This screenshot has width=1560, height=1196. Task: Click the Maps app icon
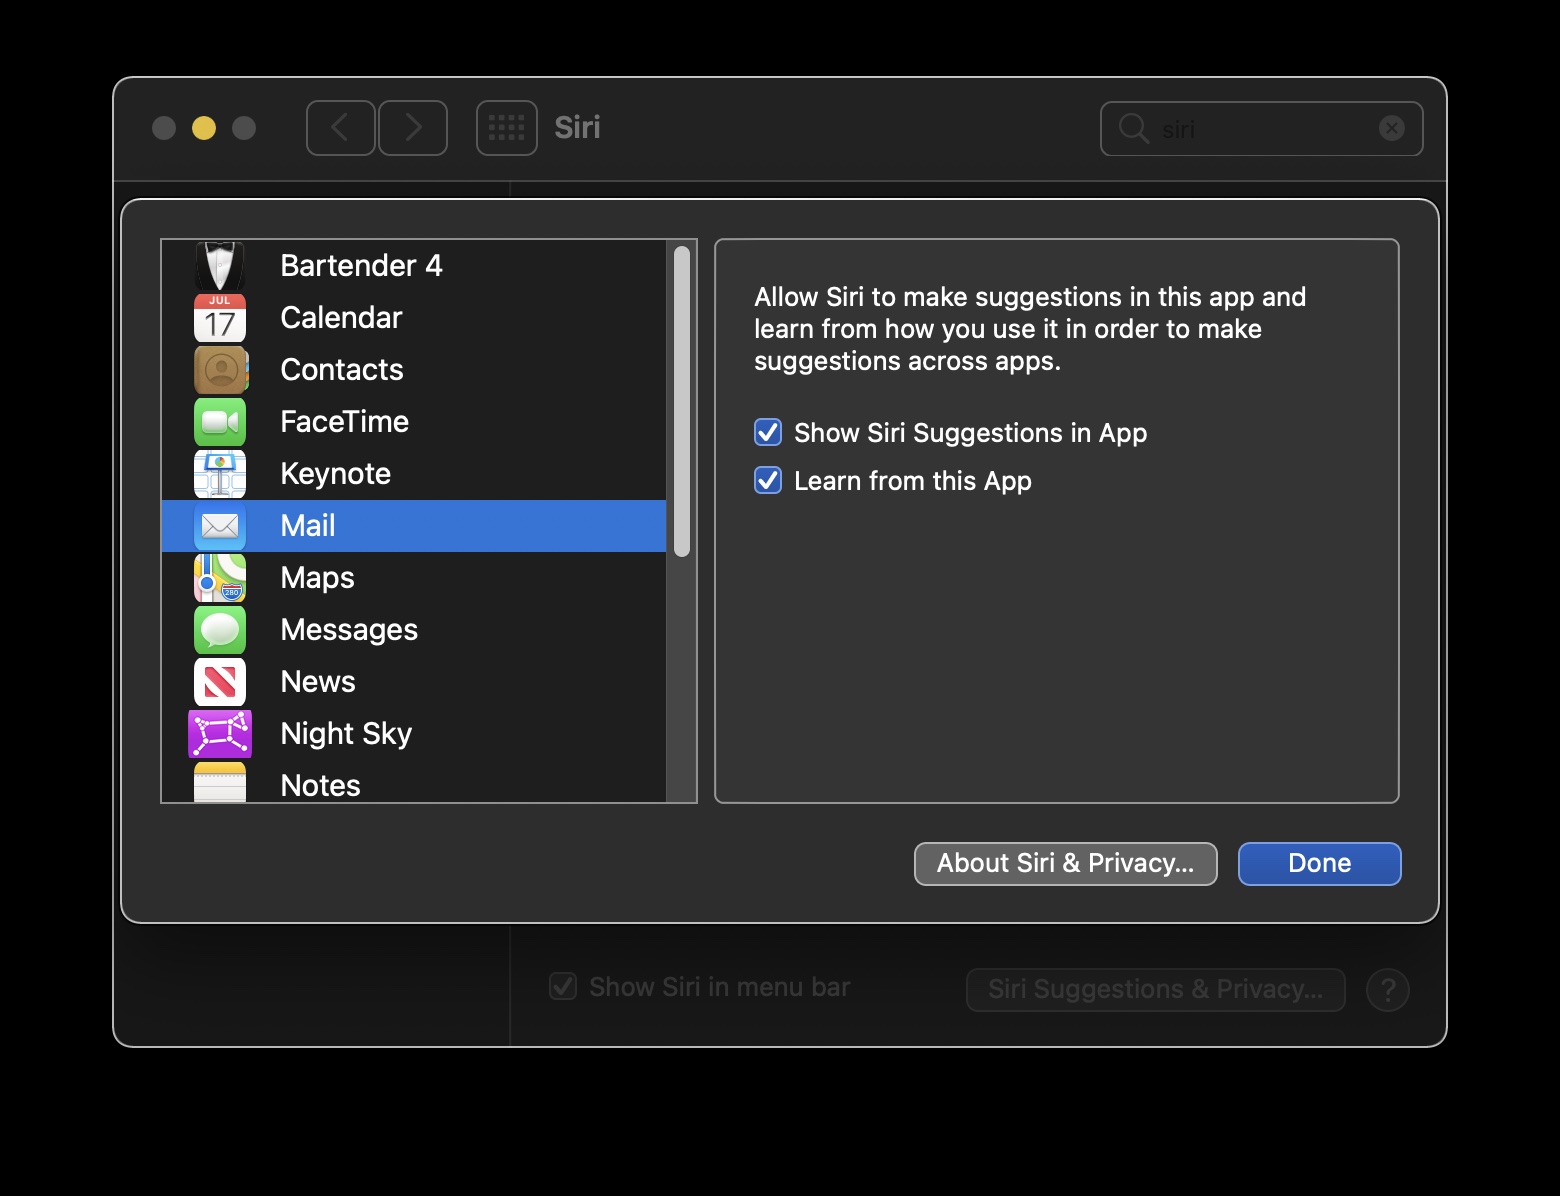[x=220, y=578]
